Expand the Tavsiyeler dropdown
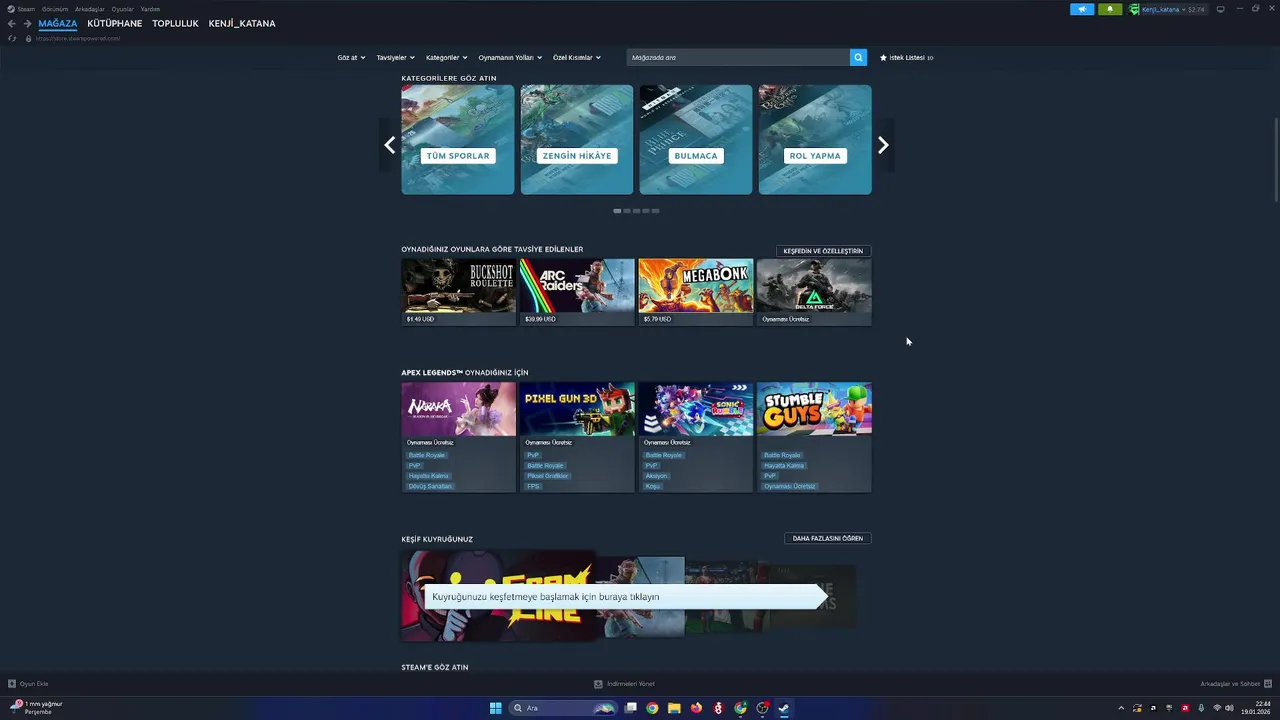This screenshot has width=1280, height=720. click(x=395, y=57)
